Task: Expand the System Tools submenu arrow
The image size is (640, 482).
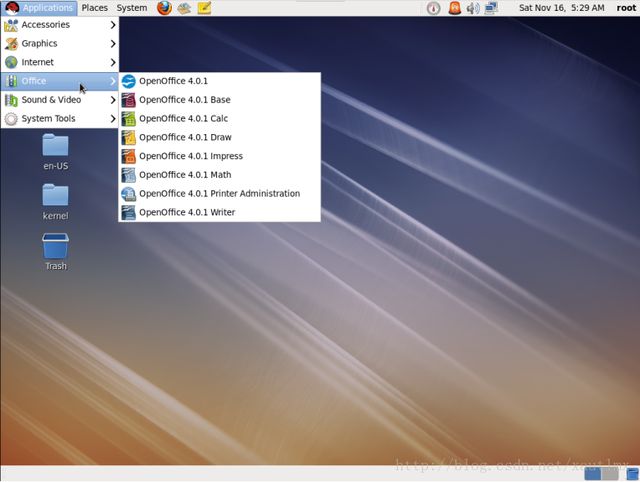Action: coord(113,119)
